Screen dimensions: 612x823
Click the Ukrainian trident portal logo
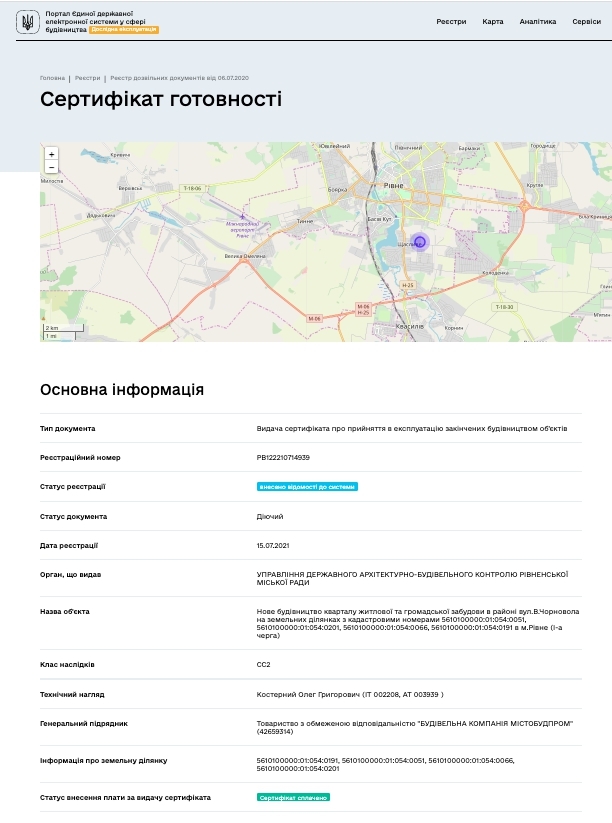(x=27, y=22)
